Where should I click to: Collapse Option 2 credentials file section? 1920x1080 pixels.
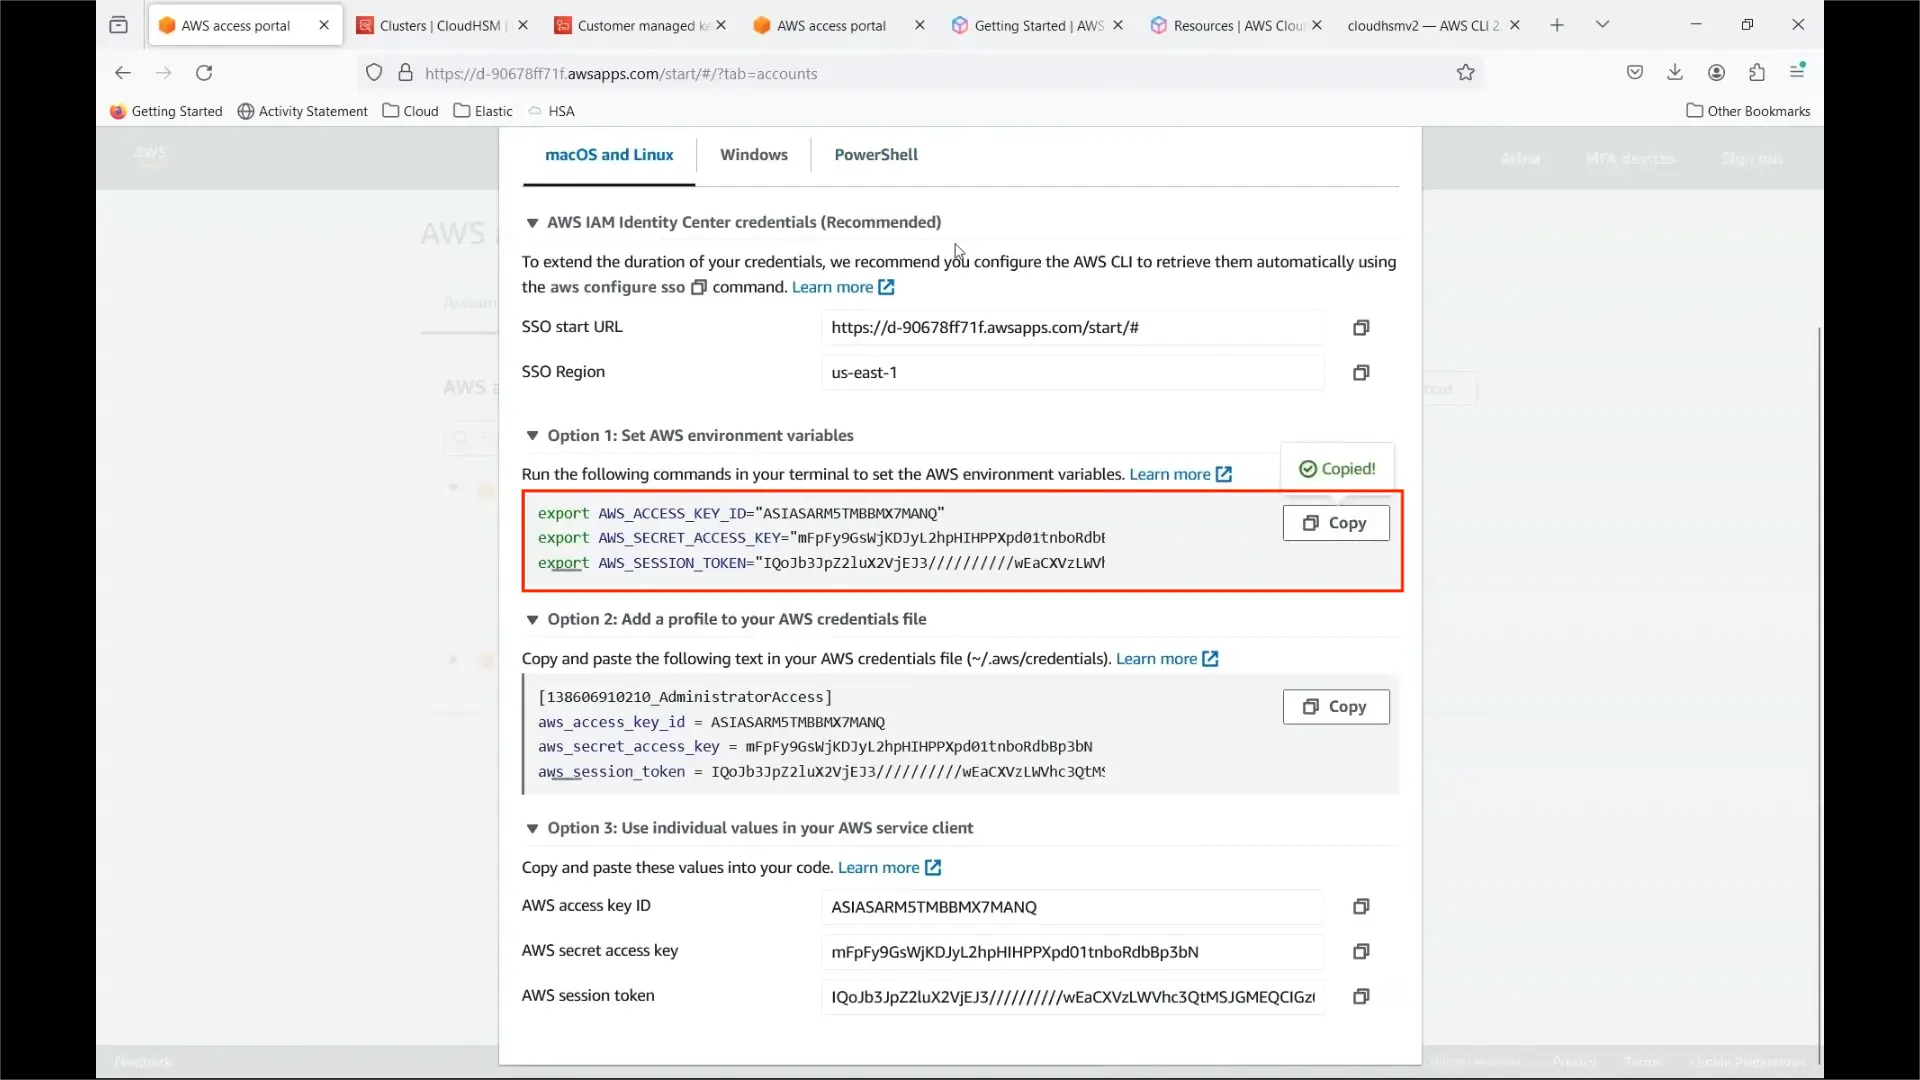click(532, 620)
